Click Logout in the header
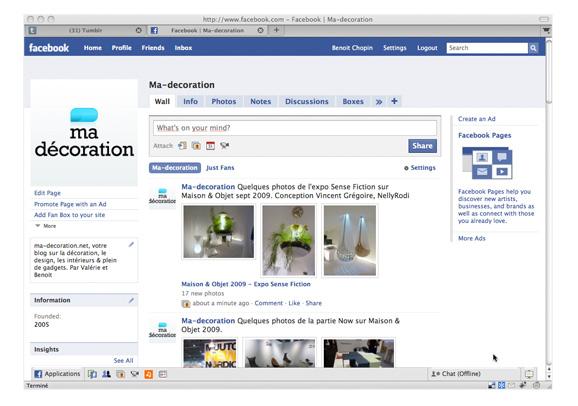The image size is (578, 406). (x=427, y=48)
